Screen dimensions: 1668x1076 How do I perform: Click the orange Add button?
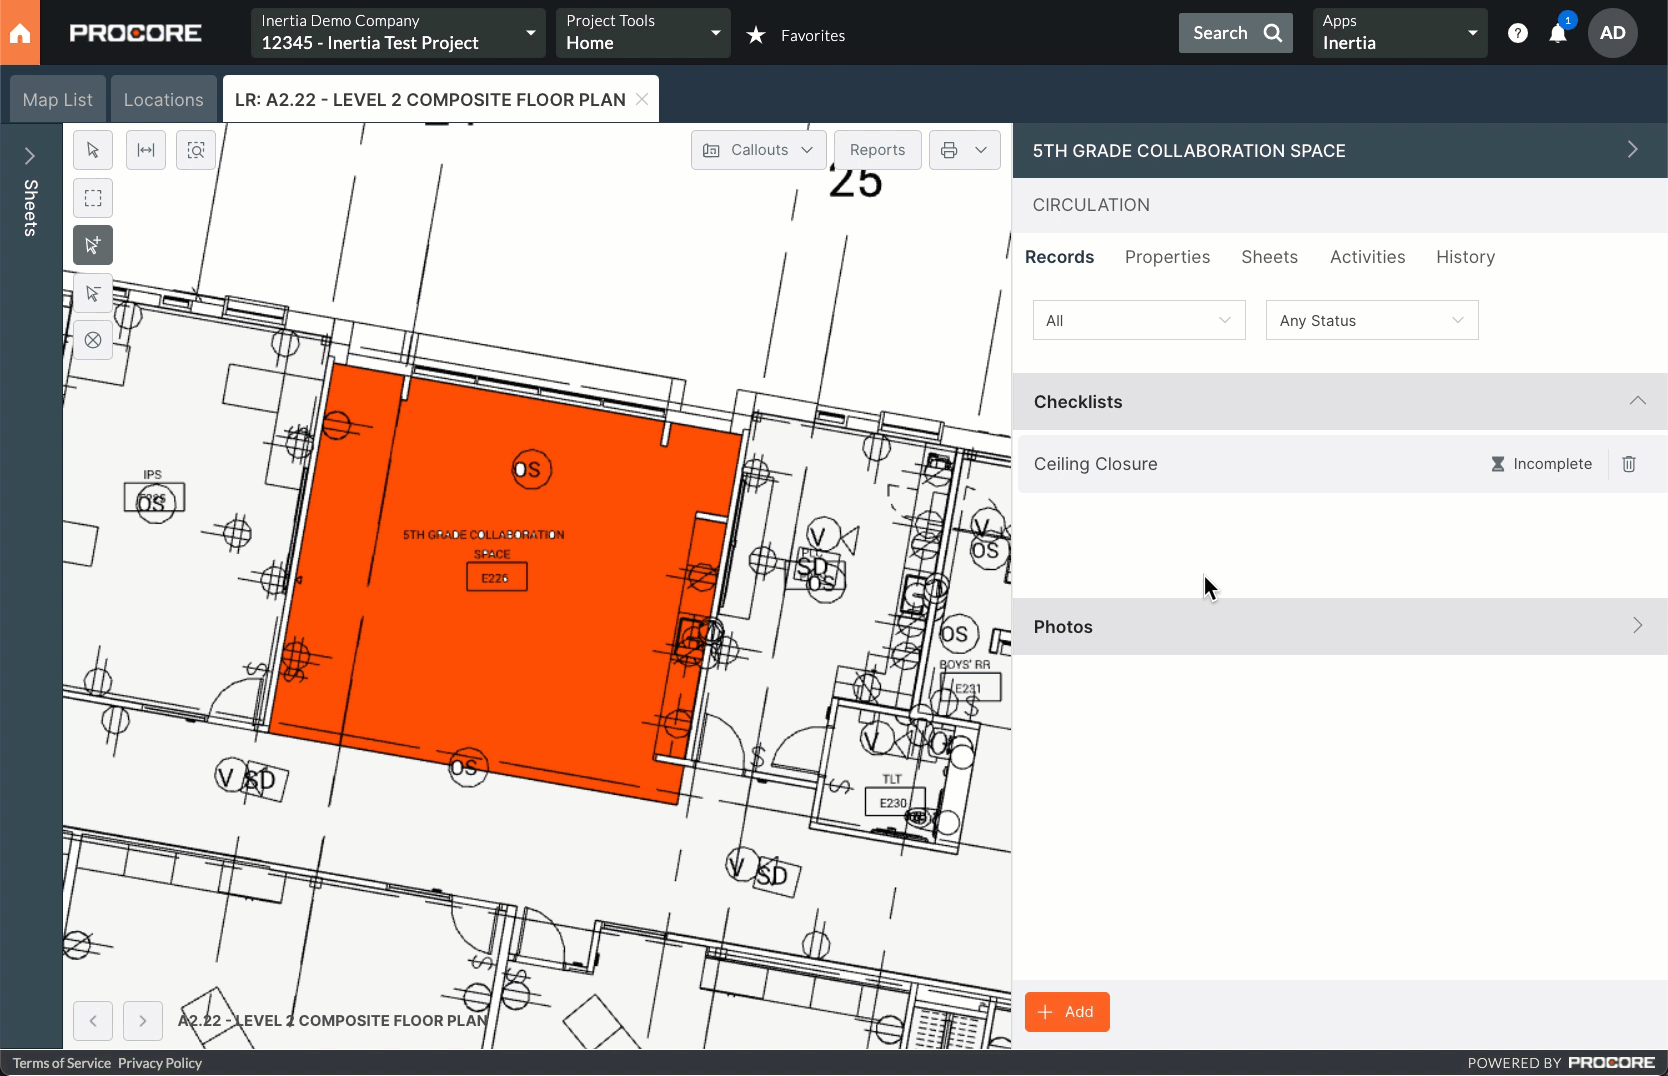pyautogui.click(x=1067, y=1012)
